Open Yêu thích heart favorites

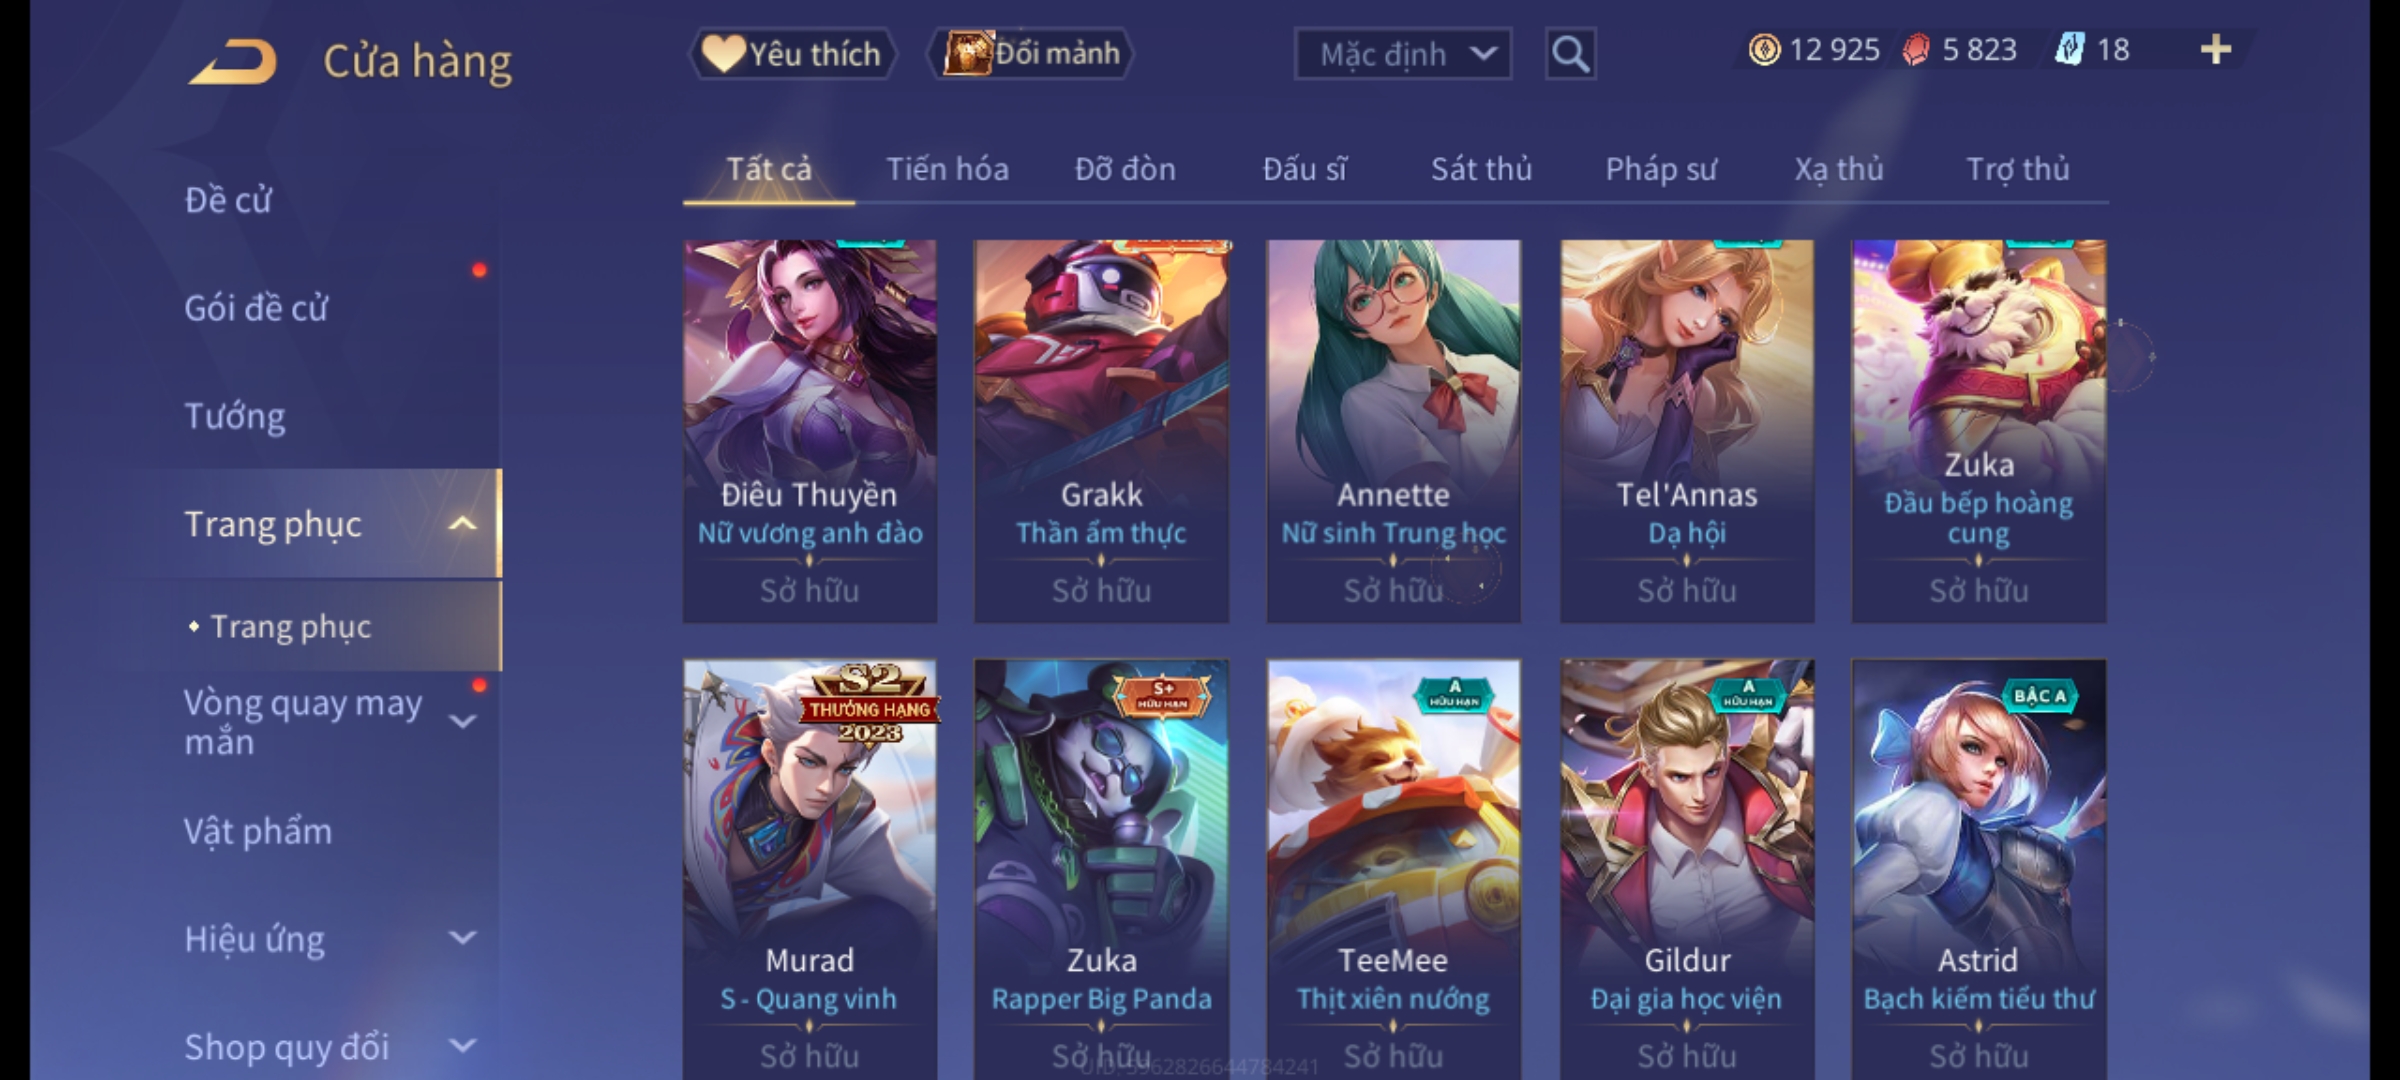coord(792,54)
